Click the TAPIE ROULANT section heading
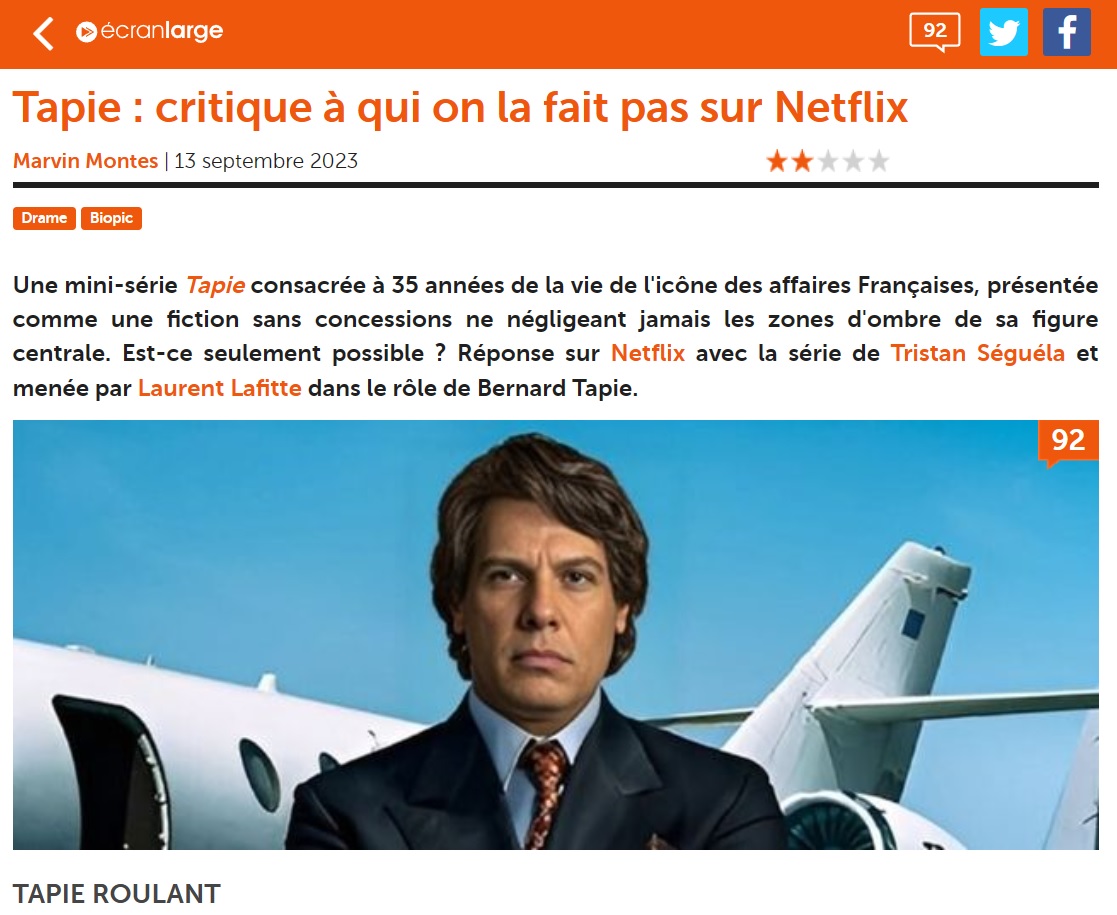 (117, 894)
